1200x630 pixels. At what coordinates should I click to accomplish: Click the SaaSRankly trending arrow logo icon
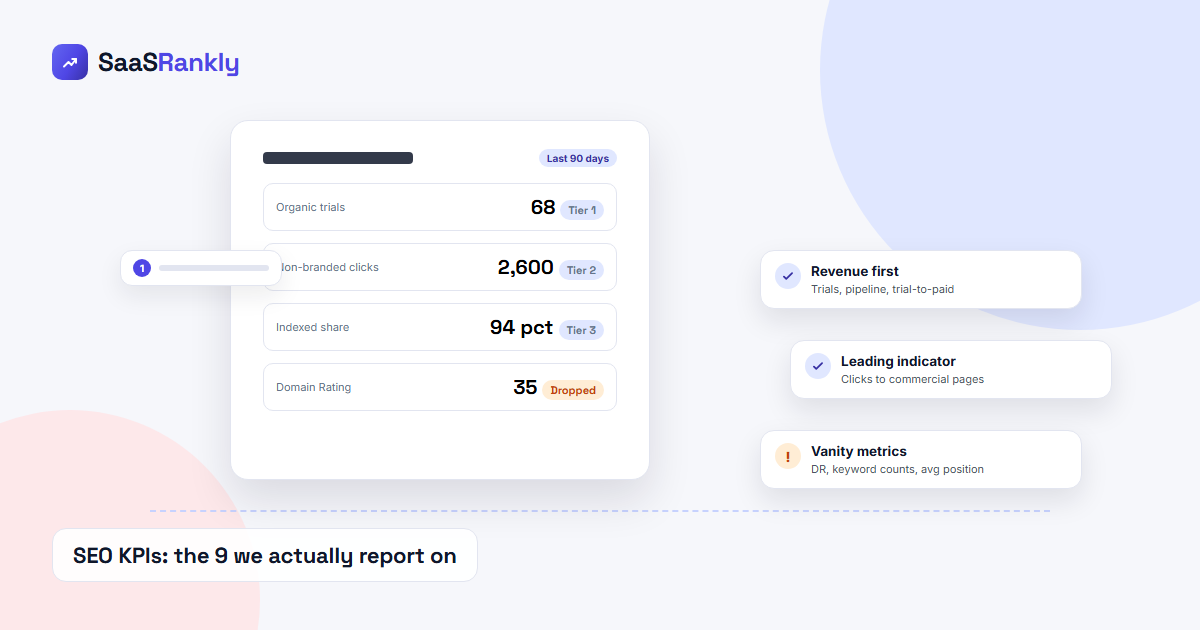pyautogui.click(x=70, y=62)
